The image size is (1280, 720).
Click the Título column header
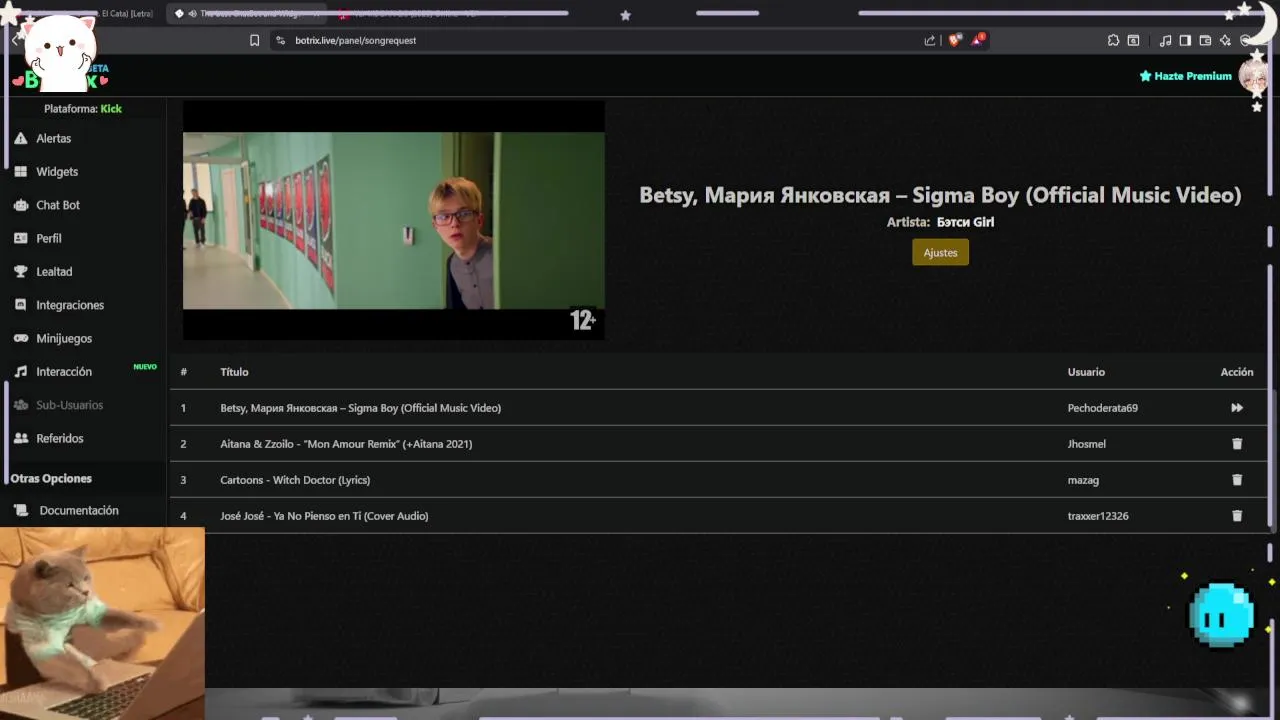pyautogui.click(x=234, y=372)
